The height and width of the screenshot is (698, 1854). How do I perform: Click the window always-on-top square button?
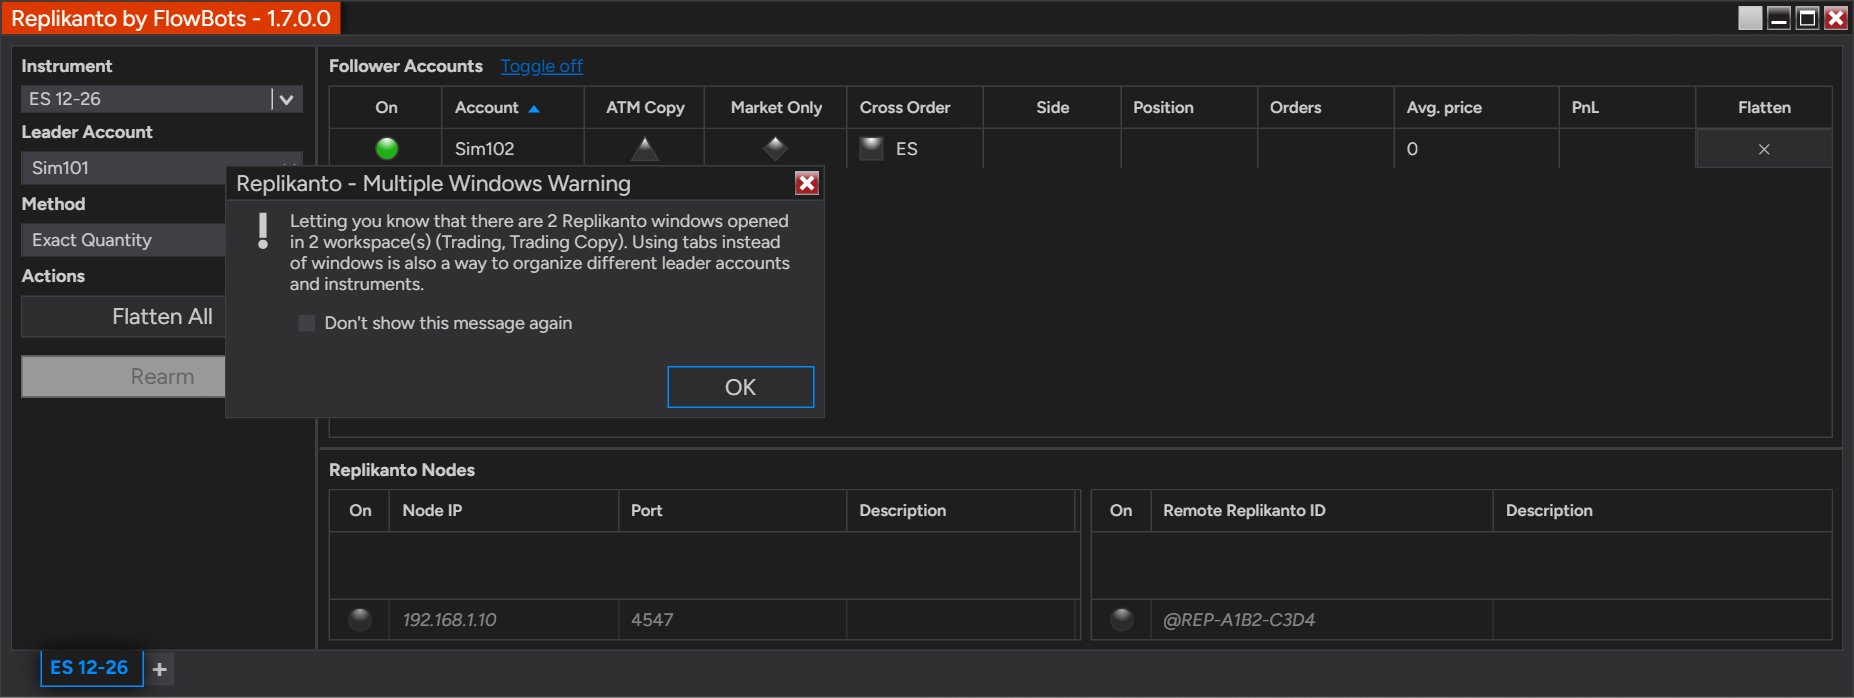pyautogui.click(x=1750, y=18)
